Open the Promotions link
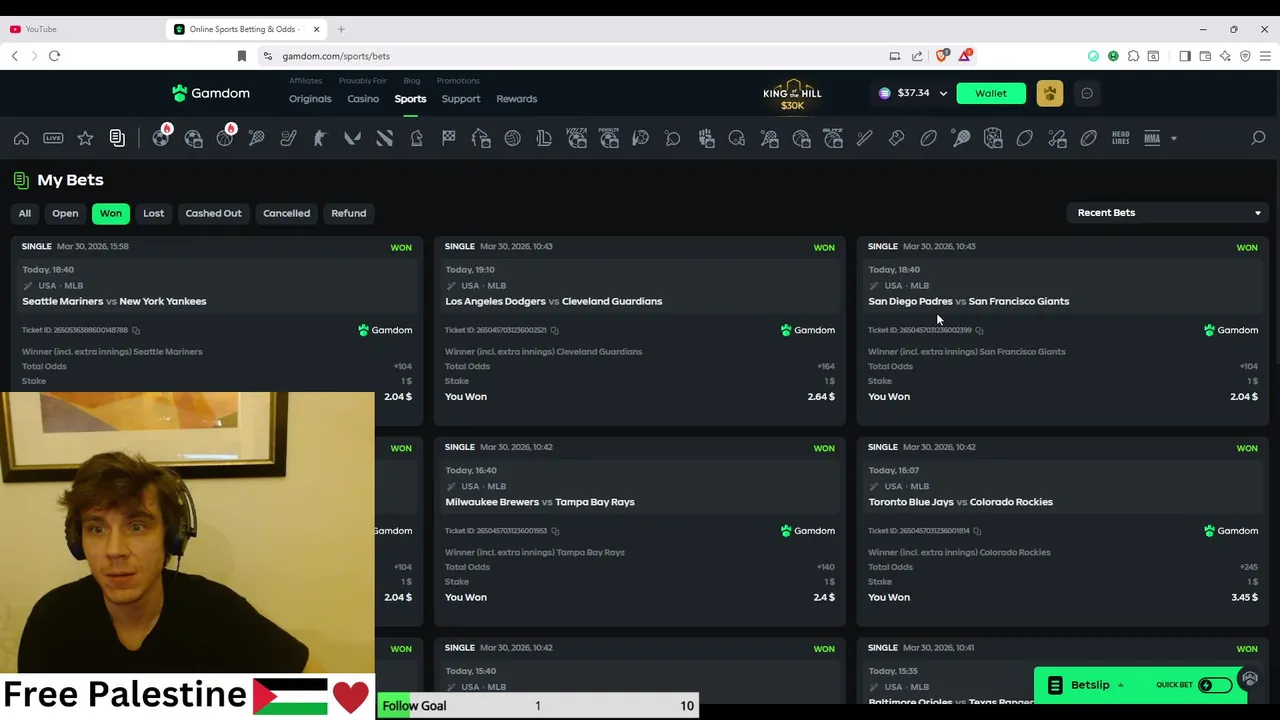This screenshot has width=1280, height=720. (458, 80)
